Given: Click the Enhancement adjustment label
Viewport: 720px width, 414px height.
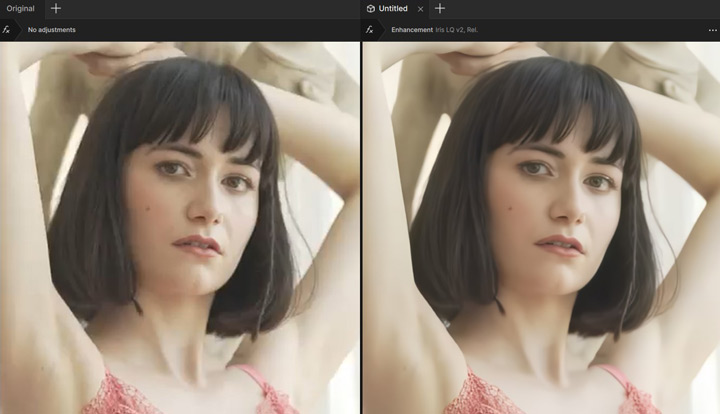Looking at the screenshot, I should tap(412, 30).
